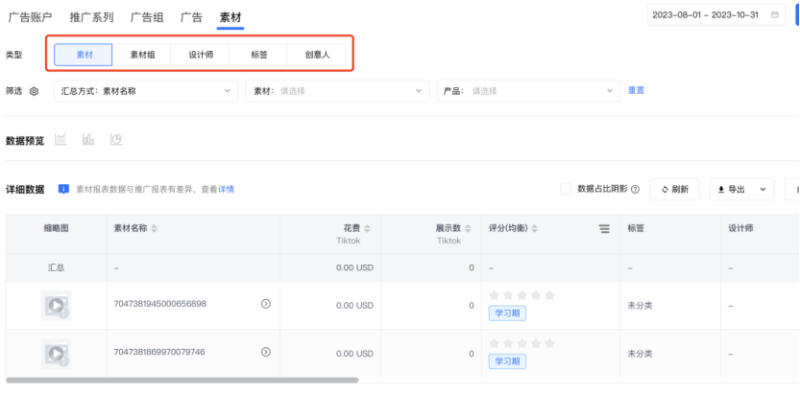Switch to the 推广系列 tab

pyautogui.click(x=92, y=17)
